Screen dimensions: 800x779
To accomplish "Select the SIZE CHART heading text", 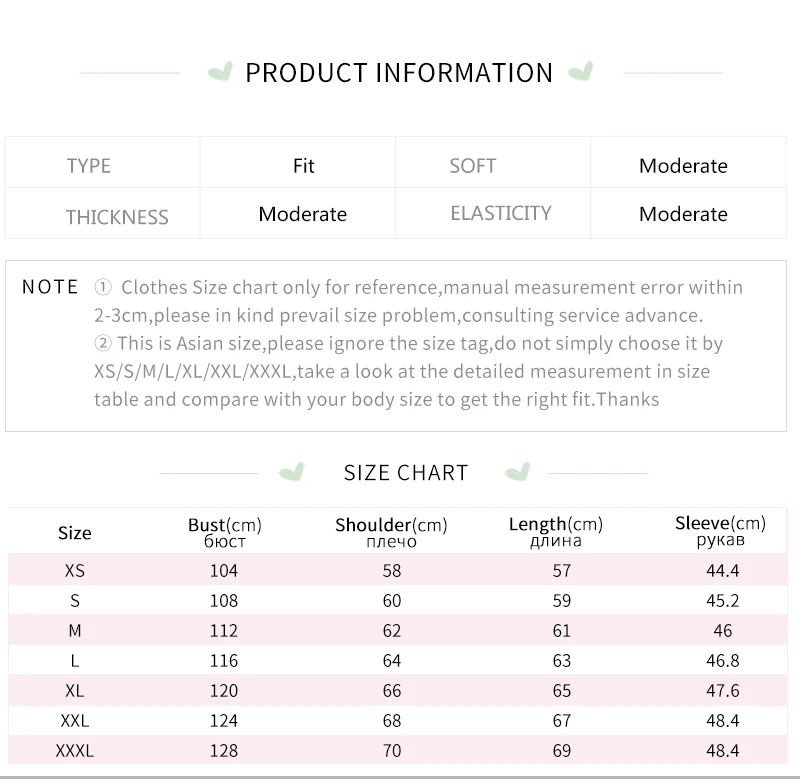I will point(406,473).
